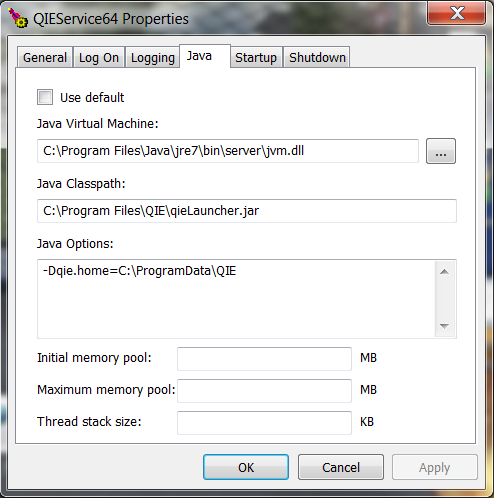
Task: Open the Shutdown tab
Action: 317,57
